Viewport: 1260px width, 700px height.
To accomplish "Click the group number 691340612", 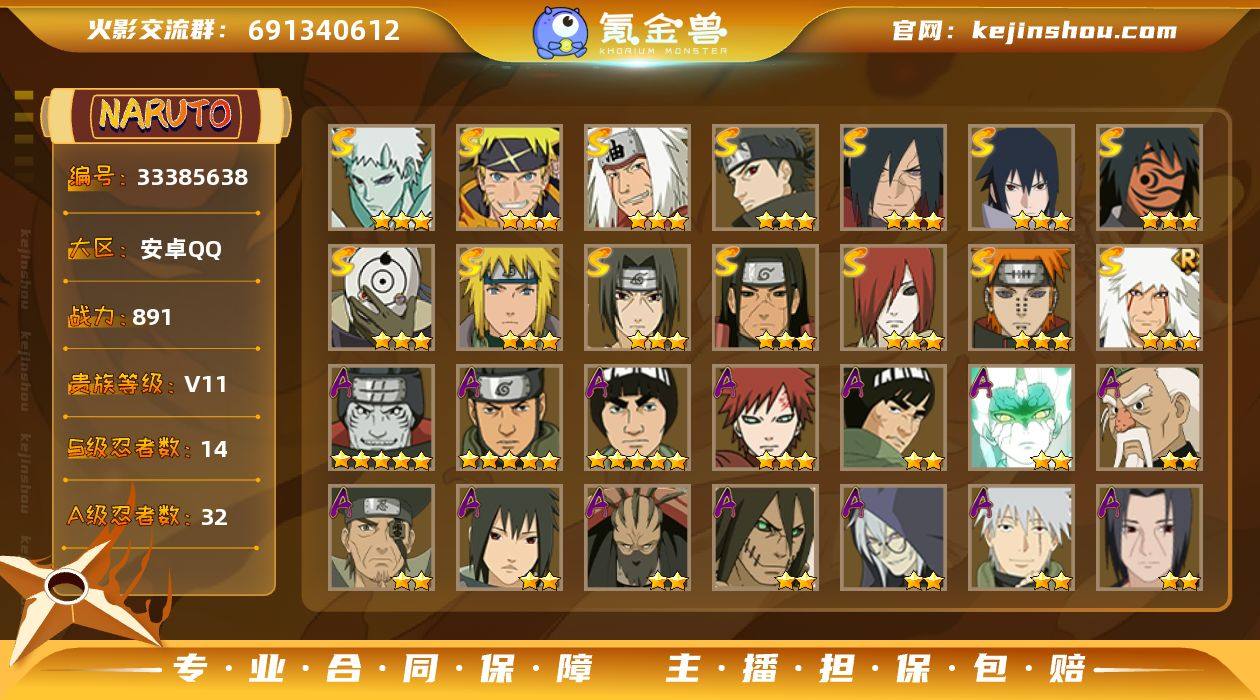I will pyautogui.click(x=324, y=30).
